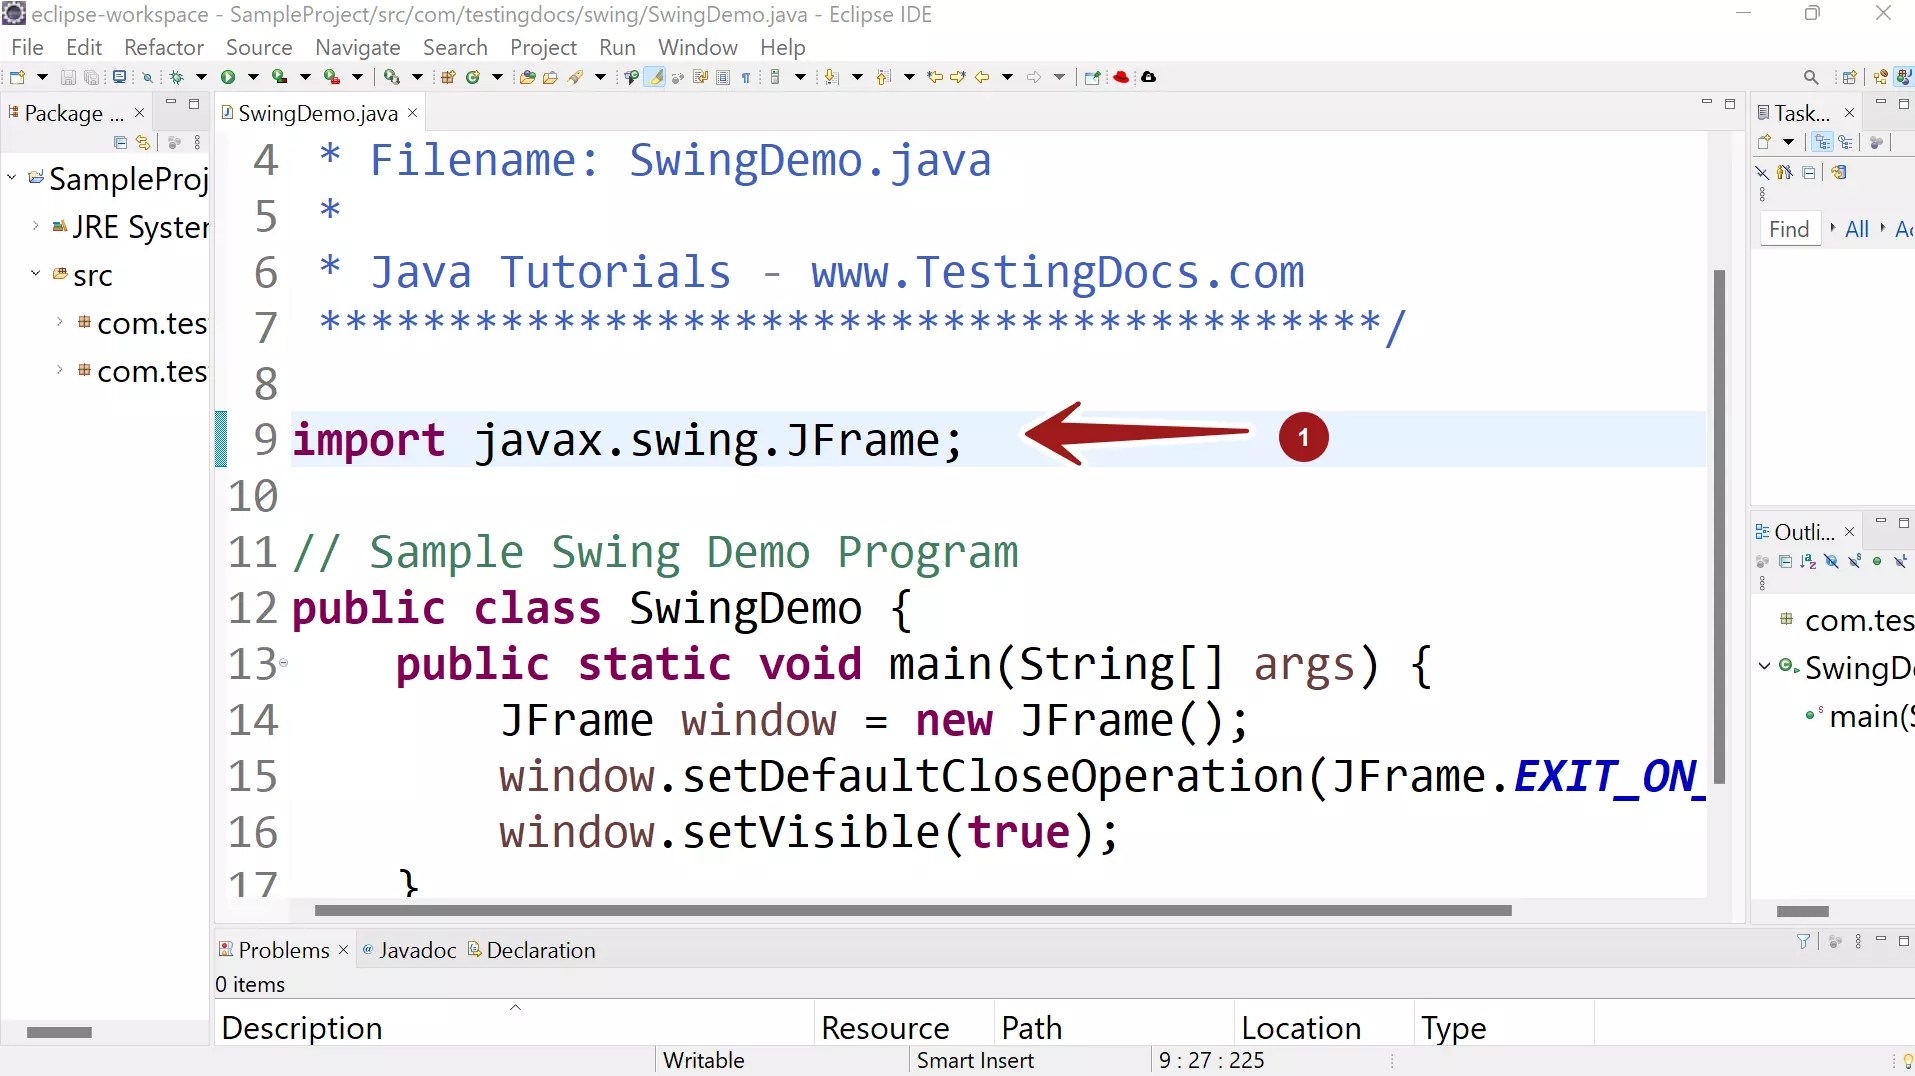Click Collapse All in Package Explorer

click(121, 142)
